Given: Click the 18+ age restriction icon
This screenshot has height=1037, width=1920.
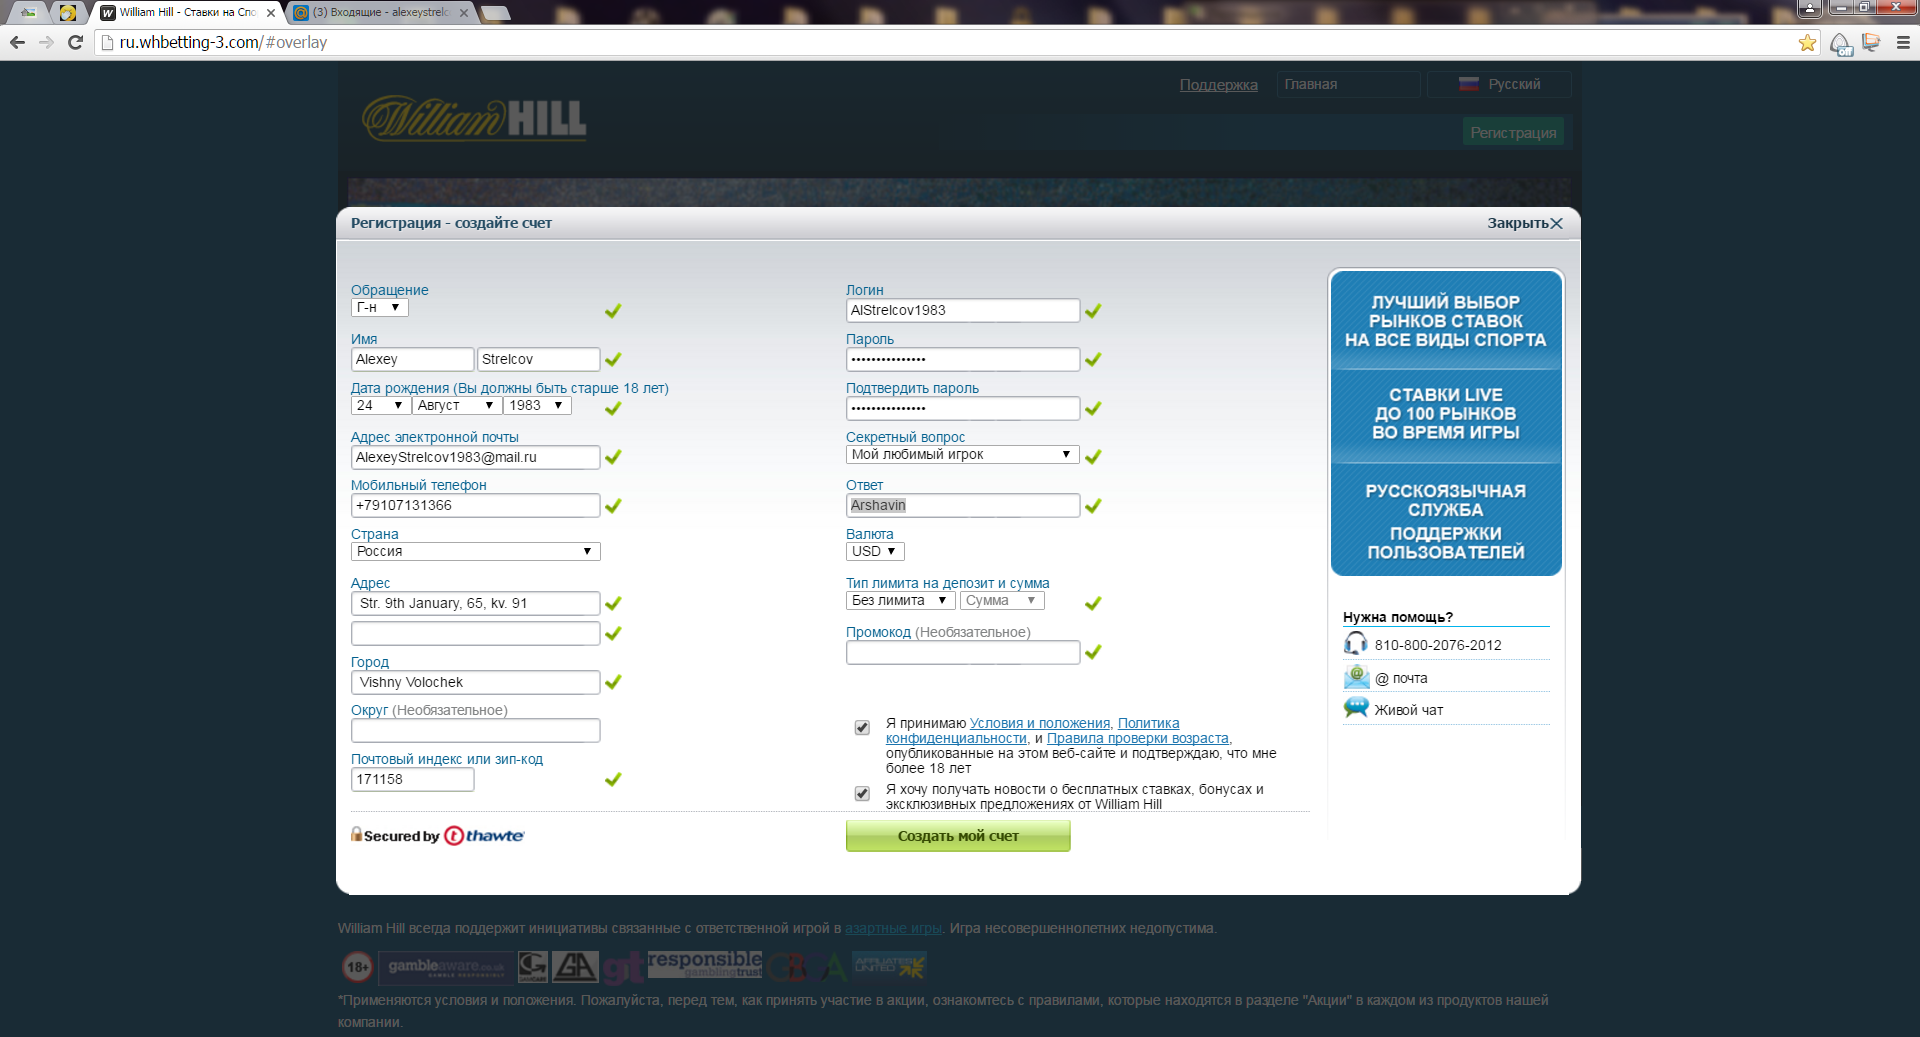Looking at the screenshot, I should click(x=357, y=967).
